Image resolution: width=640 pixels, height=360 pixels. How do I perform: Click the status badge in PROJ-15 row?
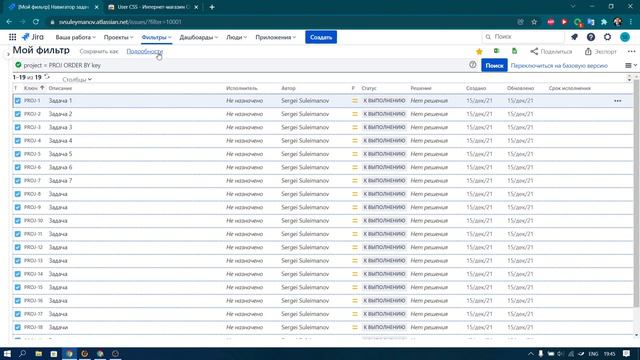coord(384,287)
